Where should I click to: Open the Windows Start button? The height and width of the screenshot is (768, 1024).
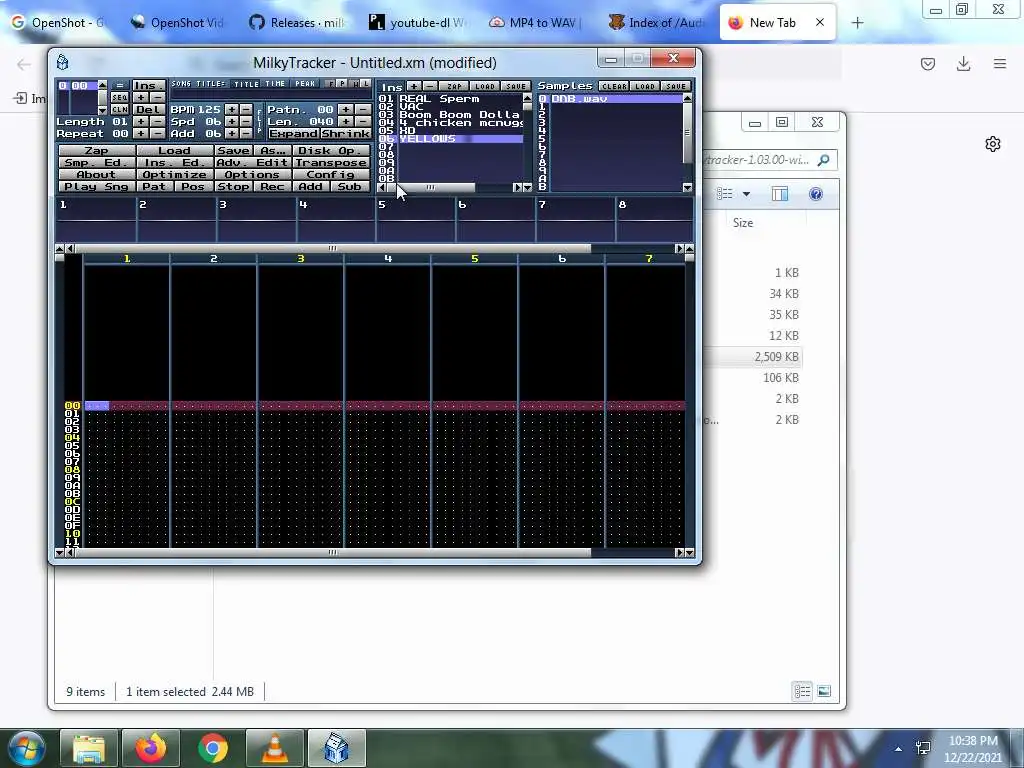click(26, 748)
